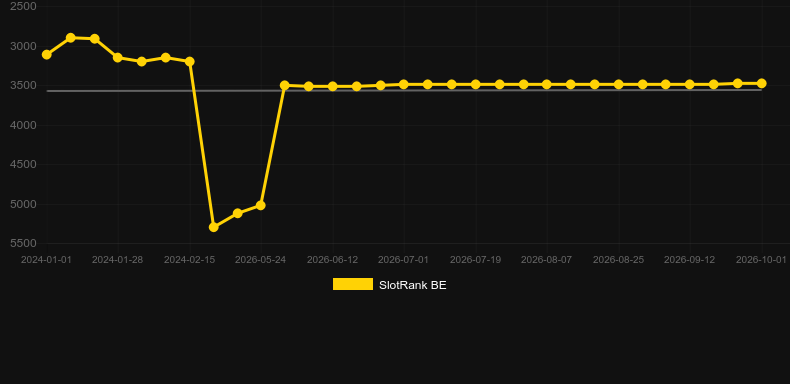This screenshot has width=790, height=384.
Task: Click the 2026-09-12 x-axis date label
Action: click(690, 260)
